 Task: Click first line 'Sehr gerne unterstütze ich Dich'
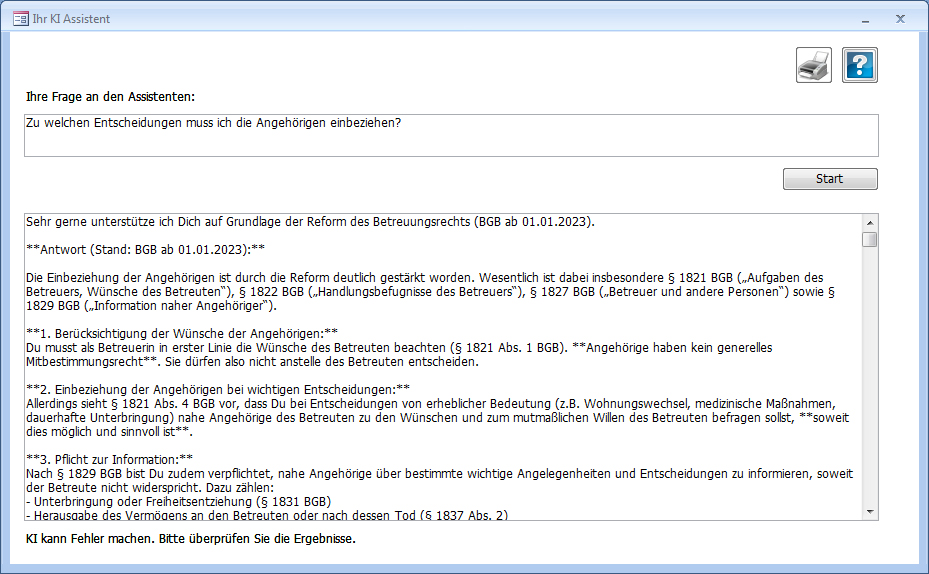[113, 222]
